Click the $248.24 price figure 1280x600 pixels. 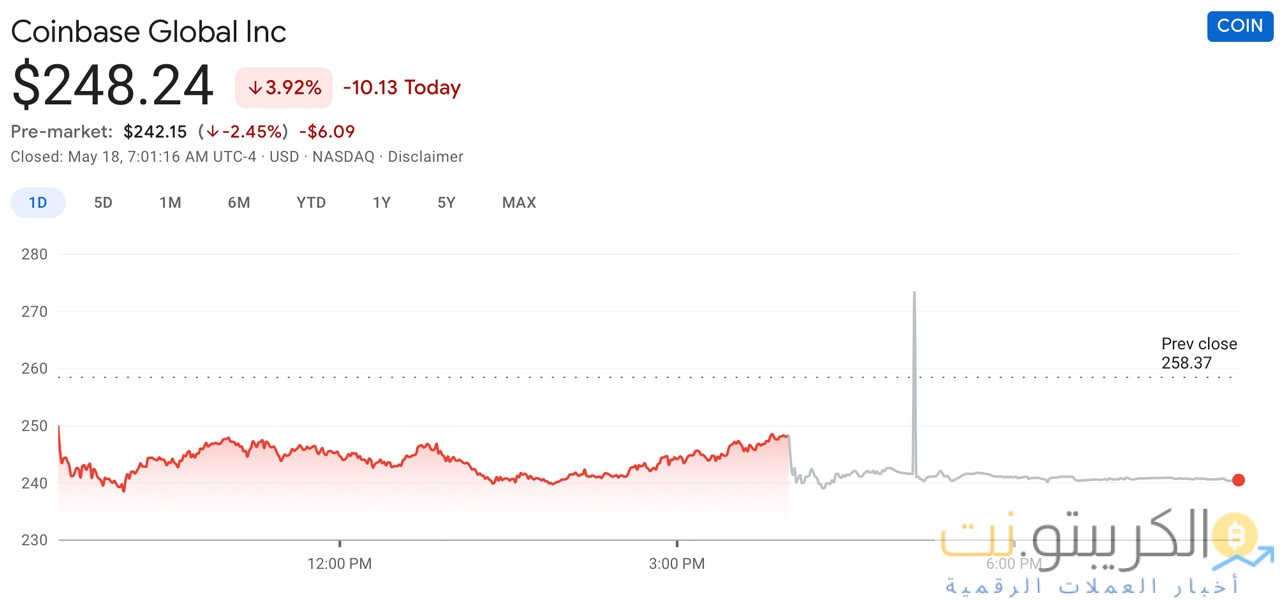[113, 86]
